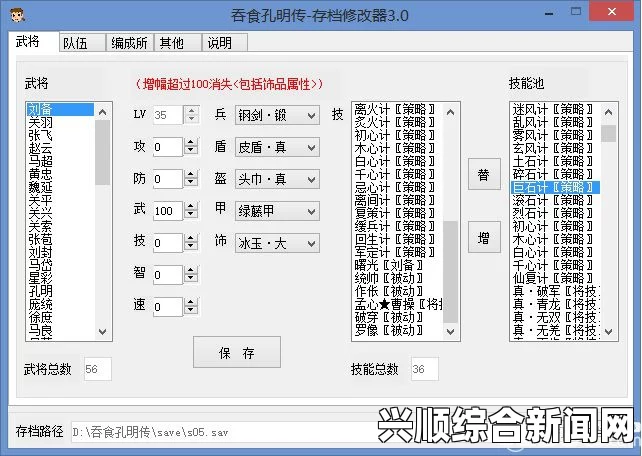Select 破穿〖被动〗 skill
642x456 pixels.
point(395,317)
